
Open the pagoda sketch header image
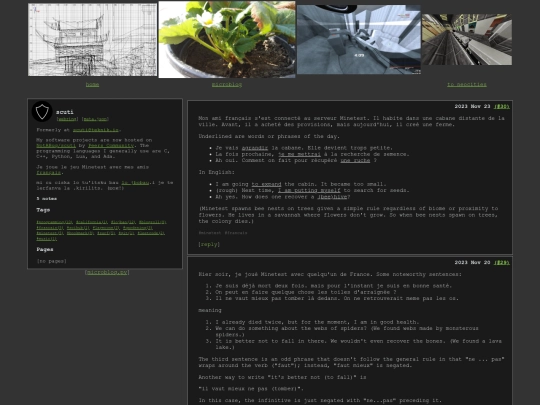[x=92, y=40]
